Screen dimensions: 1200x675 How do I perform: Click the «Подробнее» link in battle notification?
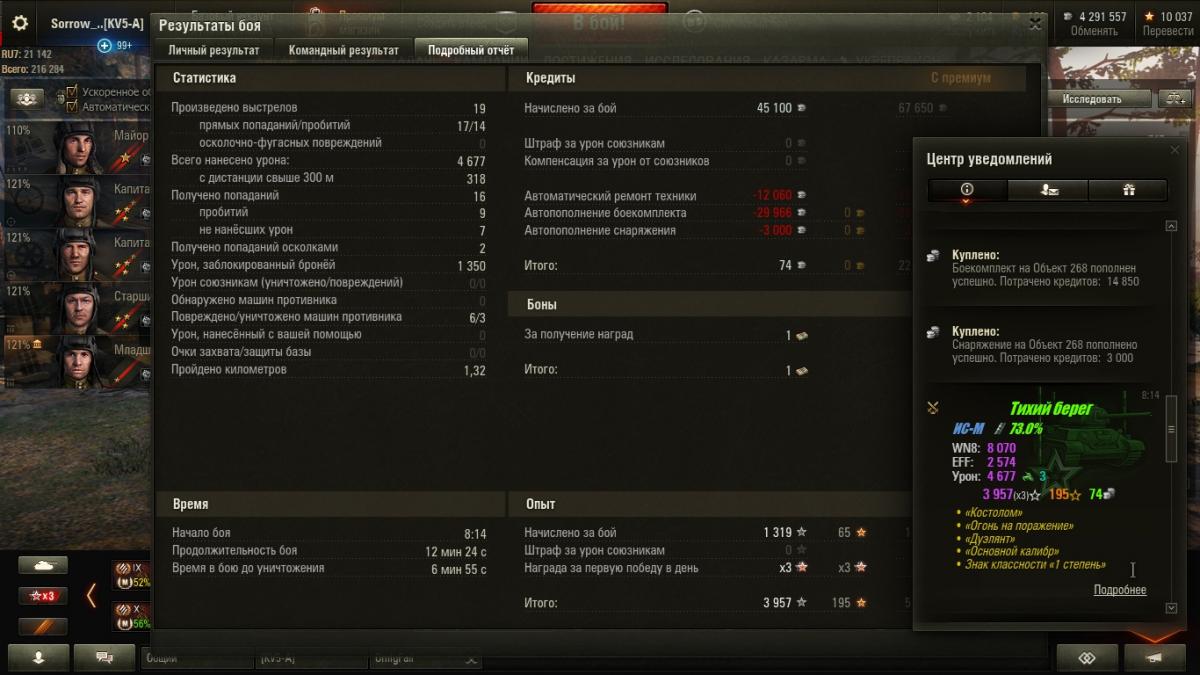tap(1120, 590)
